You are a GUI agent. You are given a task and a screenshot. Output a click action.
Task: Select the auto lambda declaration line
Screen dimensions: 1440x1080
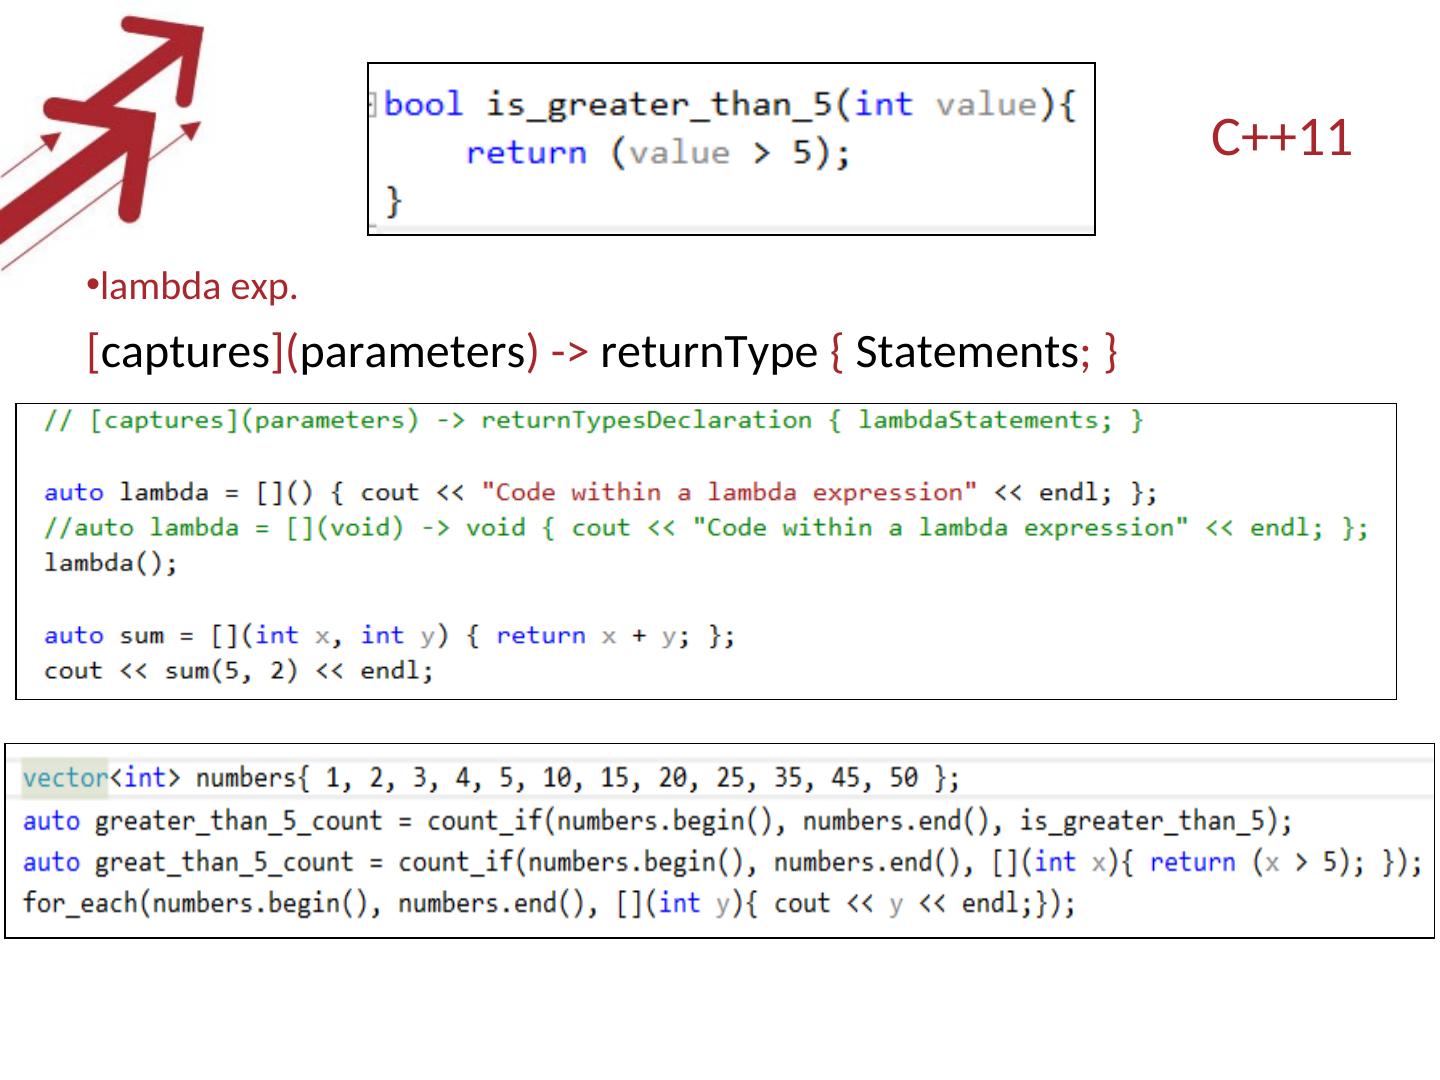click(x=600, y=491)
